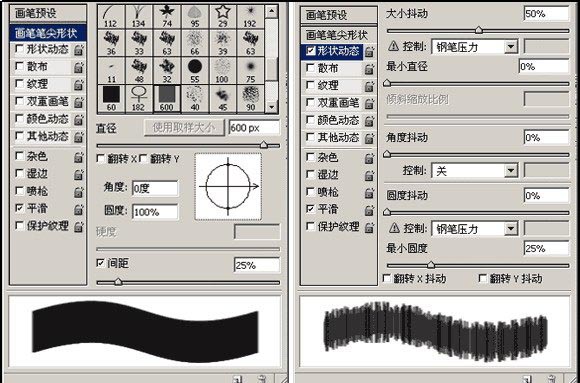Click the brush angle circle preview
Screen dimensions: 580x383
tap(228, 187)
